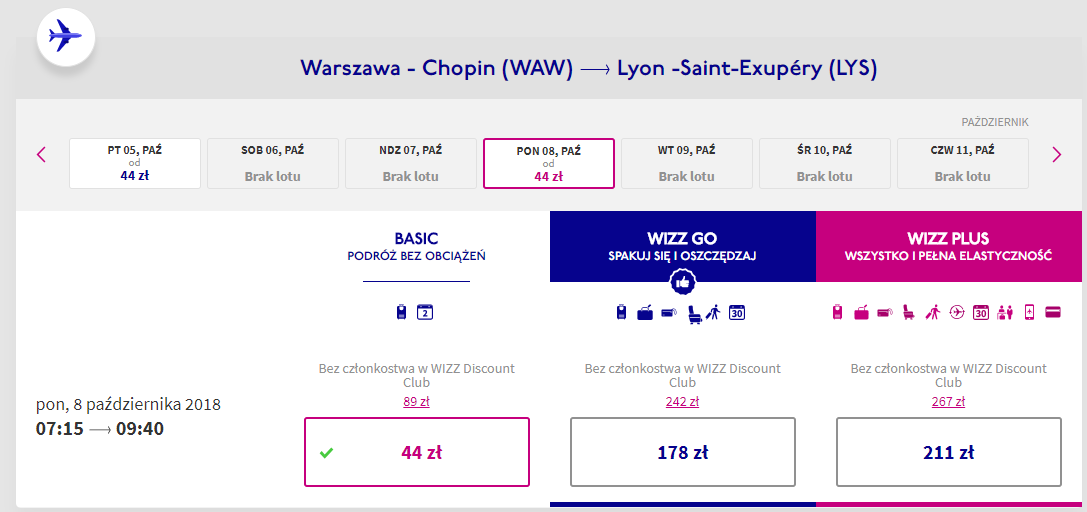Click the airplane logo icon
Image resolution: width=1087 pixels, height=512 pixels.
65,38
